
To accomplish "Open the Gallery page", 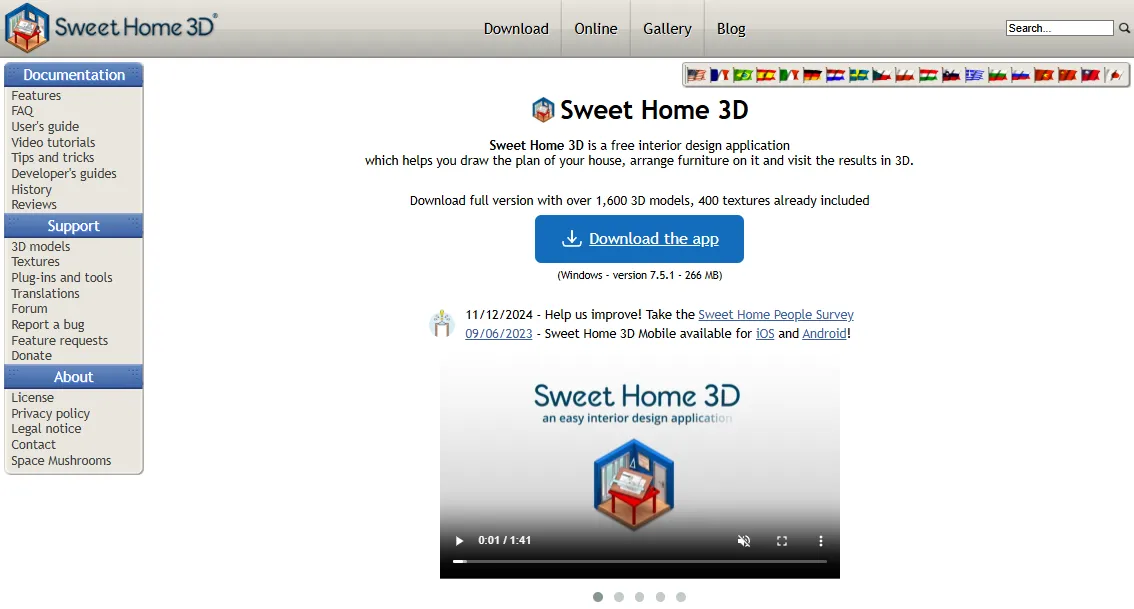I will [x=667, y=29].
